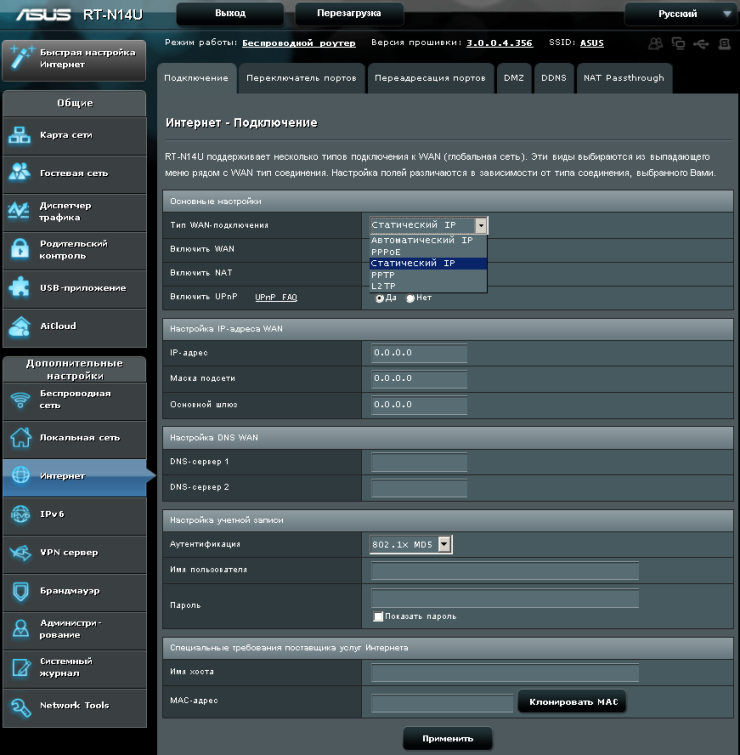
Task: Click the USB-приложение puzzle piece icon
Action: 19,287
